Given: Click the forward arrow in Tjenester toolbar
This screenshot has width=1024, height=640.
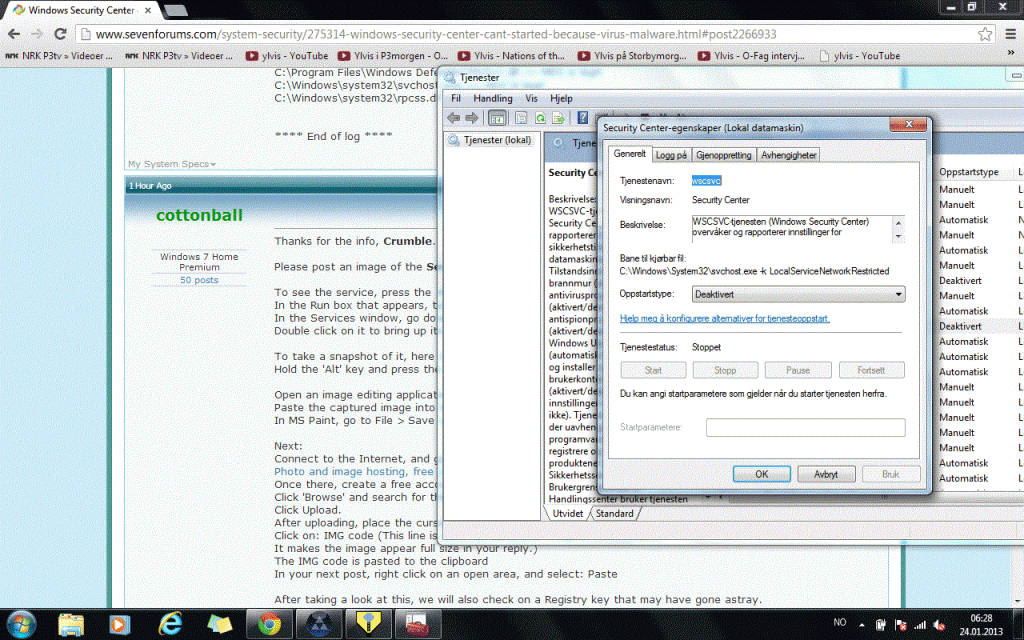Looking at the screenshot, I should click(472, 118).
